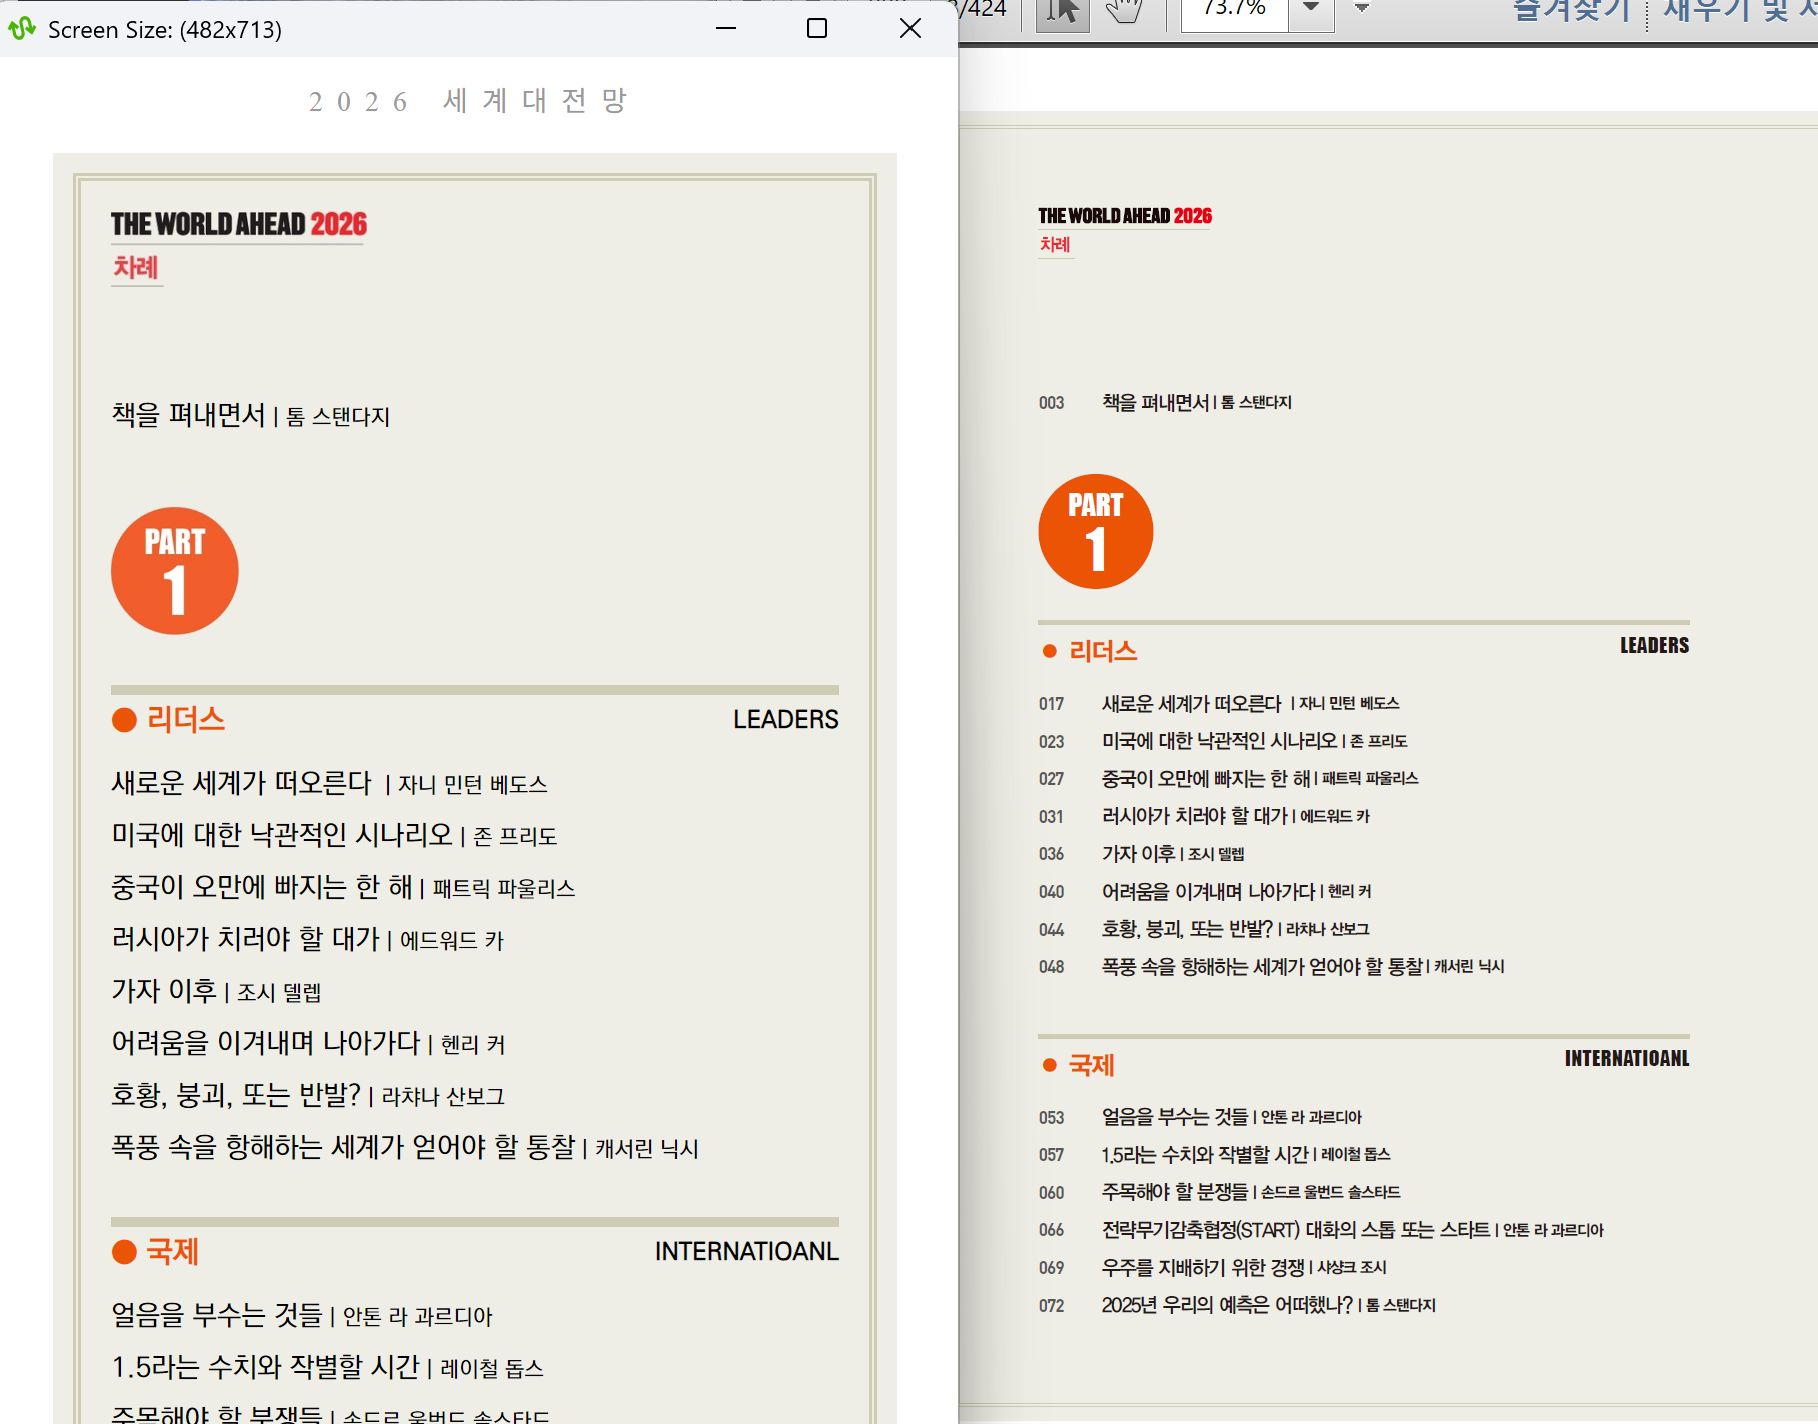The height and width of the screenshot is (1424, 1818).
Task: Click '리더스' section heading in Screen Size window
Action: (x=186, y=719)
